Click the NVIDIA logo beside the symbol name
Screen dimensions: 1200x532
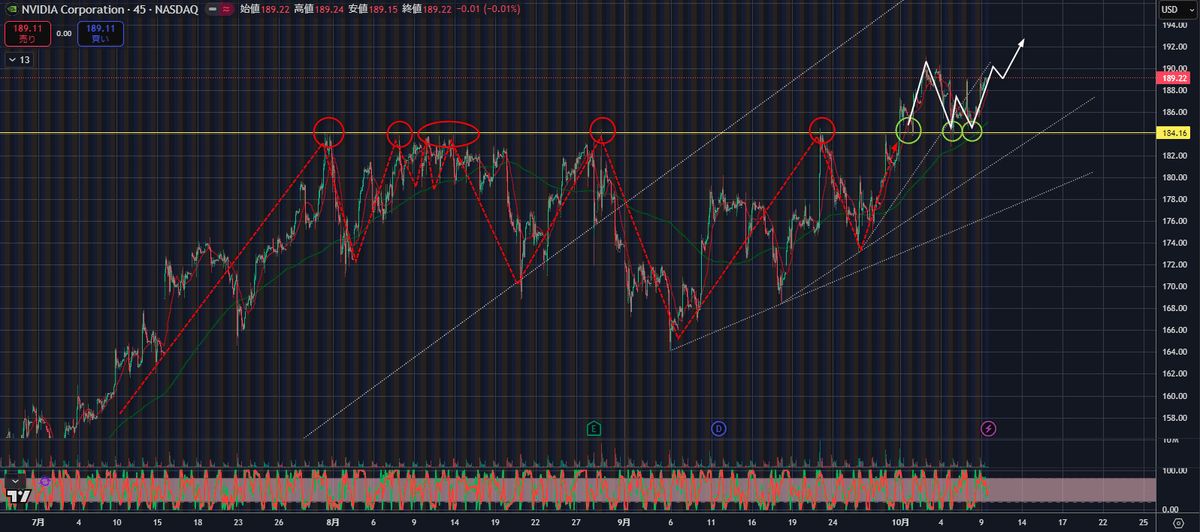[x=12, y=10]
